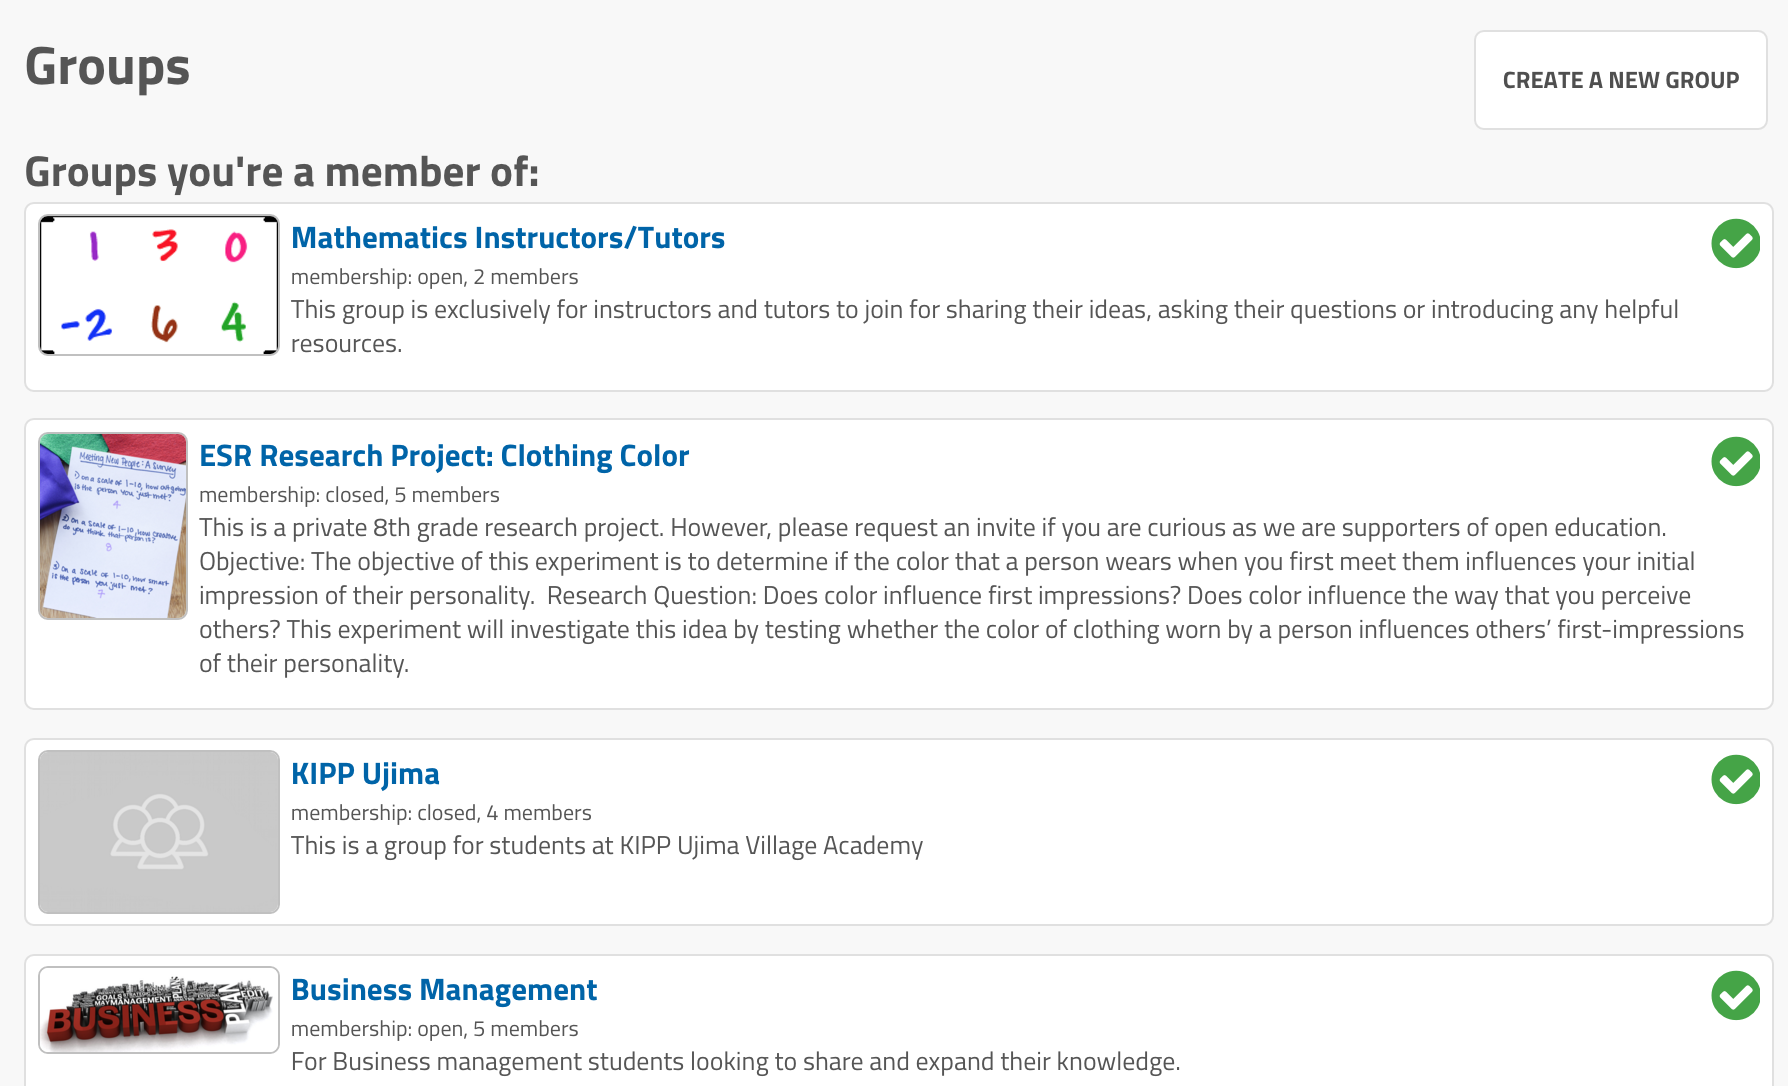Create a new group
This screenshot has width=1788, height=1086.
[1620, 80]
